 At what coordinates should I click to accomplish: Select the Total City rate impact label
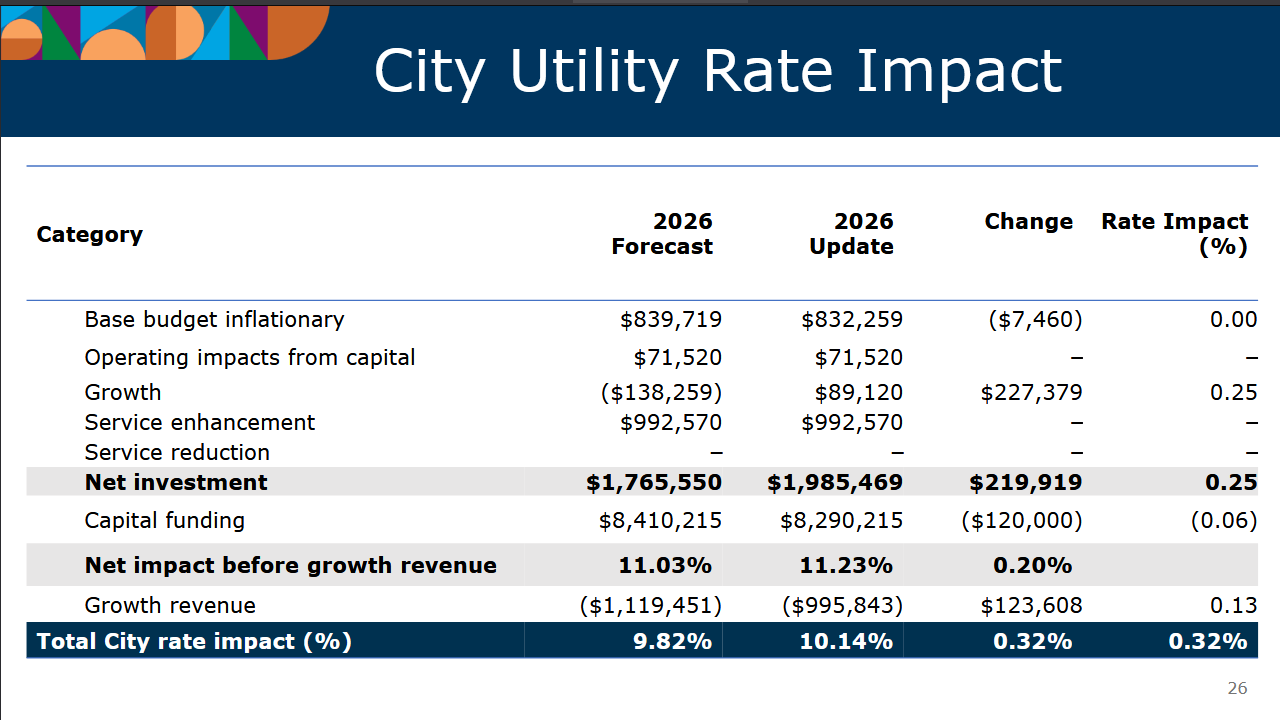[194, 641]
